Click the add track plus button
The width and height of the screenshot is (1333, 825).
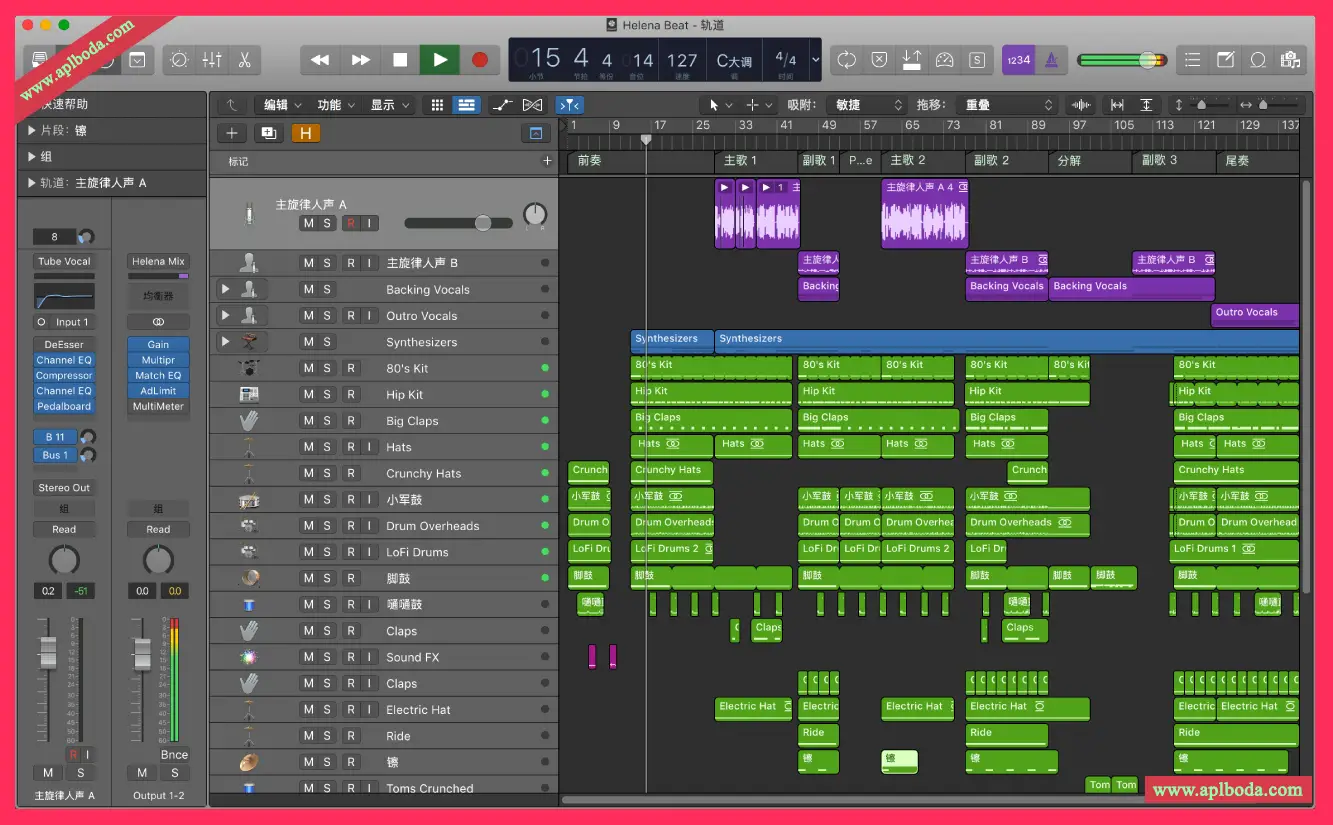(232, 133)
